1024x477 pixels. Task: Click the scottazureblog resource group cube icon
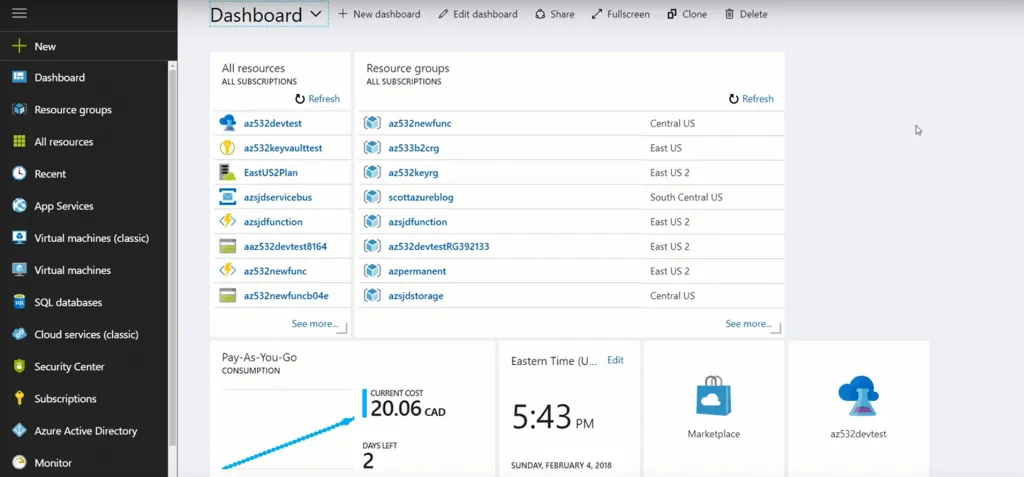pos(372,197)
